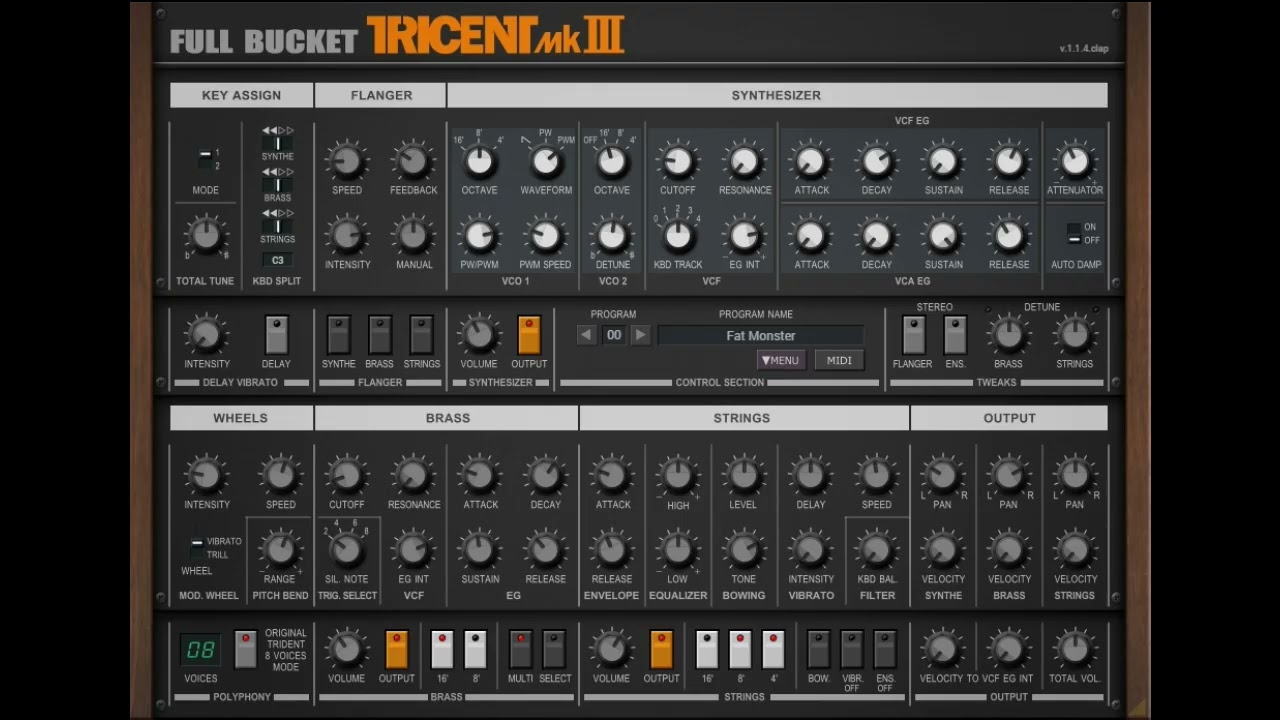Click the Strings output VELOCITY knob
The image size is (1280, 720).
pyautogui.click(x=1075, y=550)
